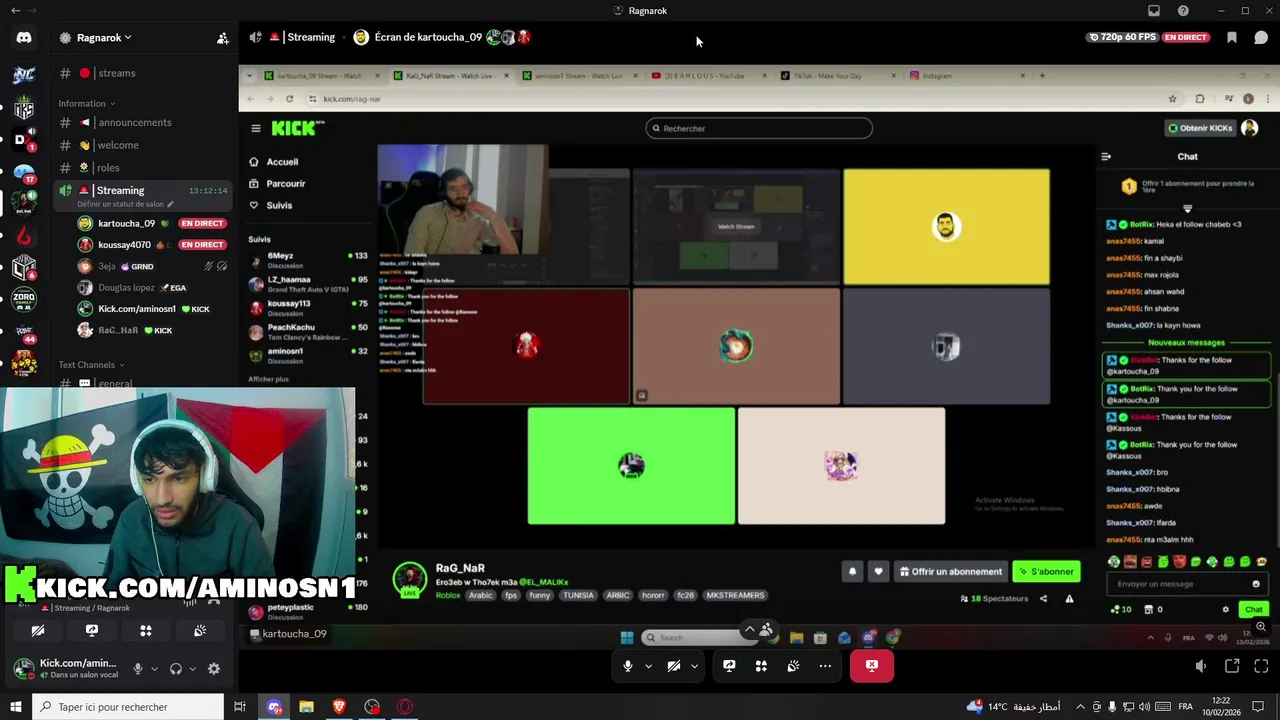Toggle camera in Discord voice panel
1280x720 pixels.
(x=38, y=631)
